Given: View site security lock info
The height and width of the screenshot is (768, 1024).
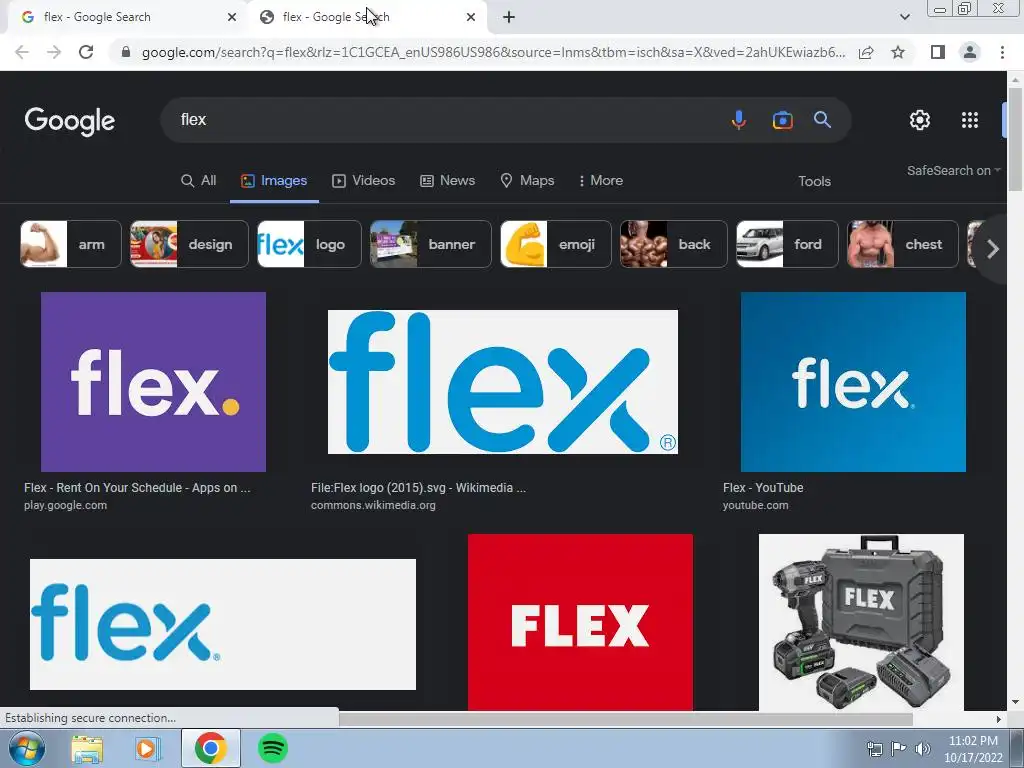Looking at the screenshot, I should click(x=126, y=52).
